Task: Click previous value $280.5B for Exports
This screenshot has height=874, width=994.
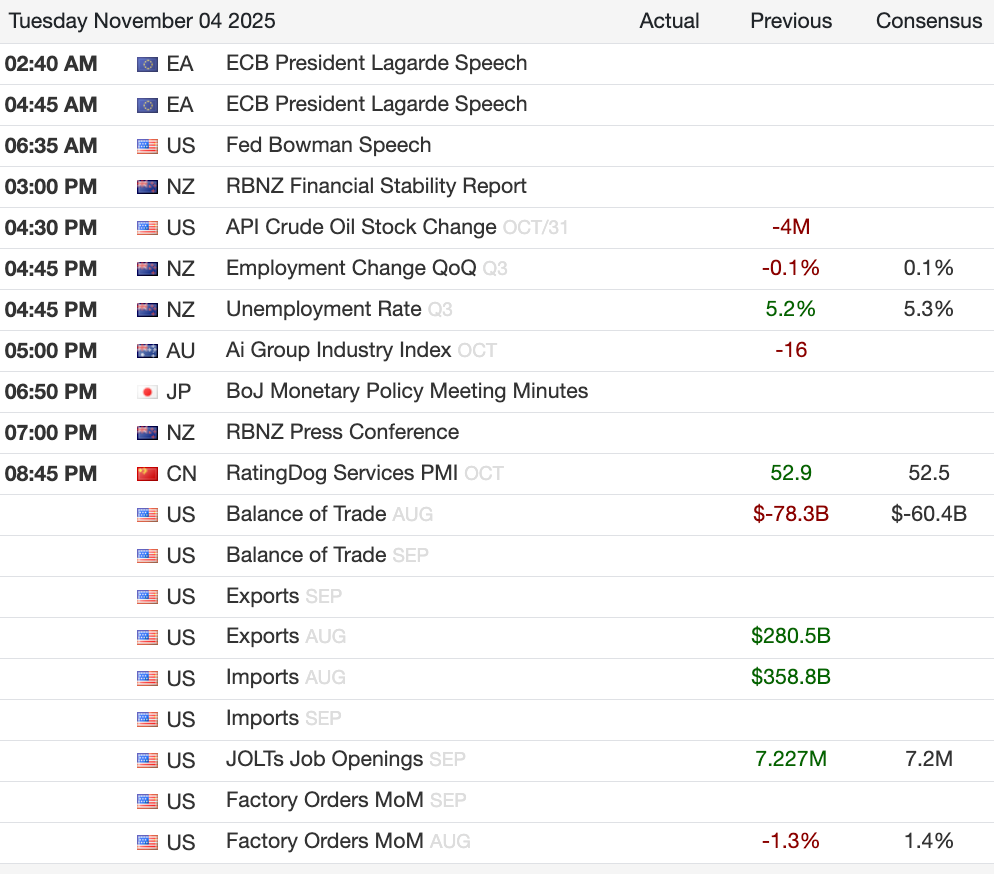Action: (x=791, y=636)
